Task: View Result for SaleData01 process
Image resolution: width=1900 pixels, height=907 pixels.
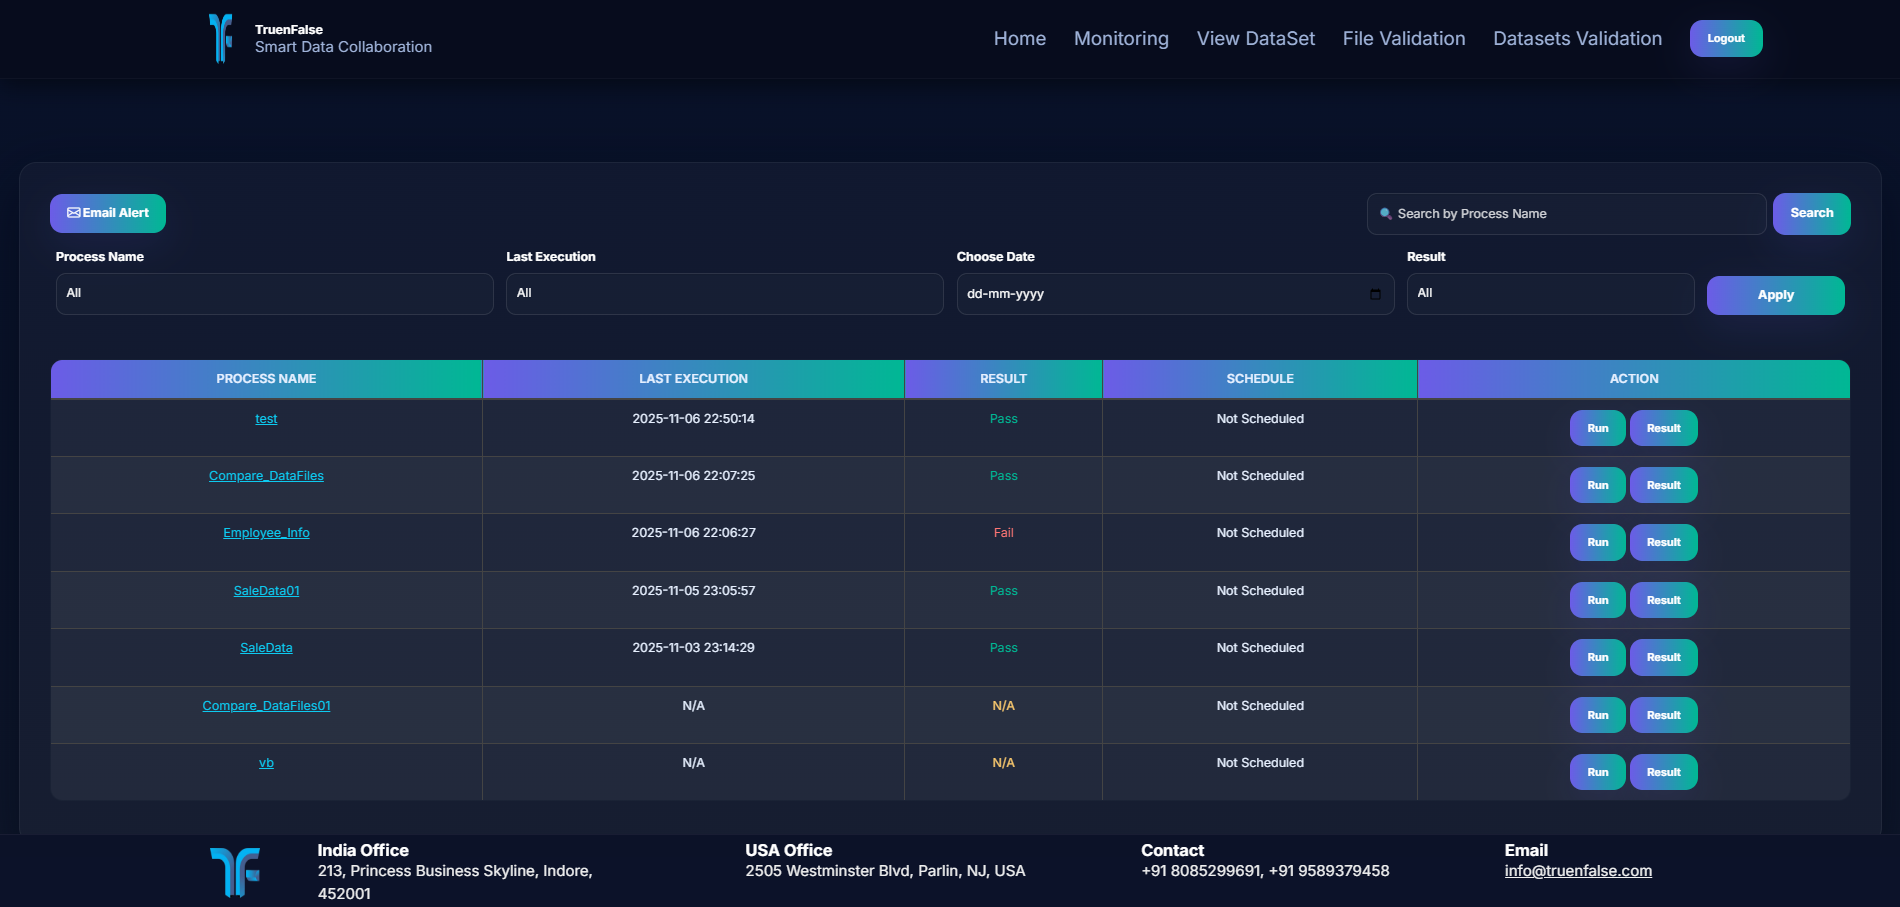Action: (1664, 600)
